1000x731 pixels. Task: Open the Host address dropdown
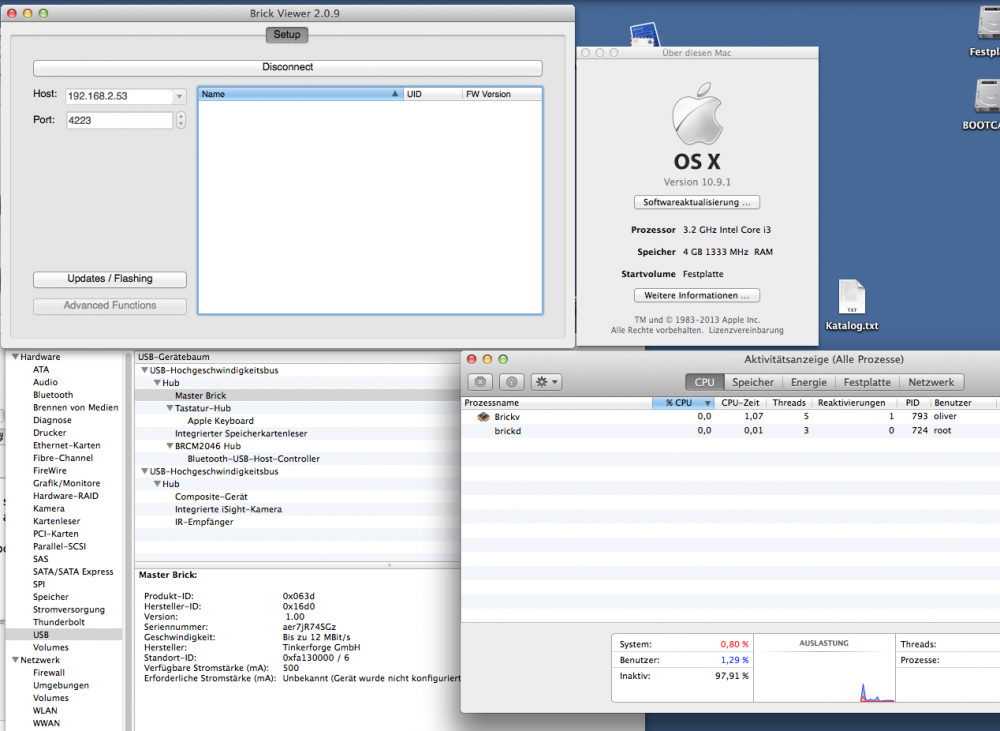click(179, 97)
